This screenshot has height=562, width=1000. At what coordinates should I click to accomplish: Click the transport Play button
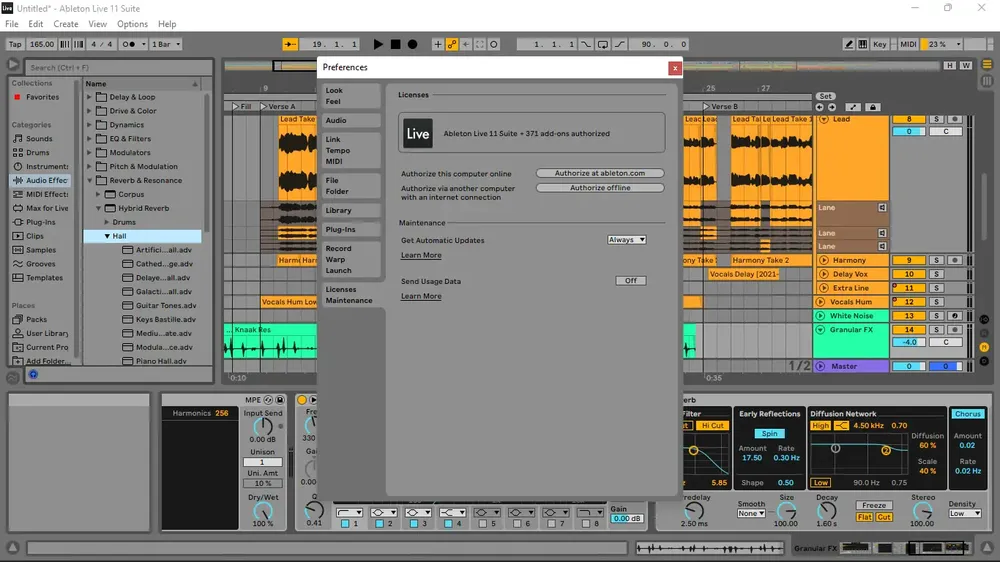(x=378, y=44)
